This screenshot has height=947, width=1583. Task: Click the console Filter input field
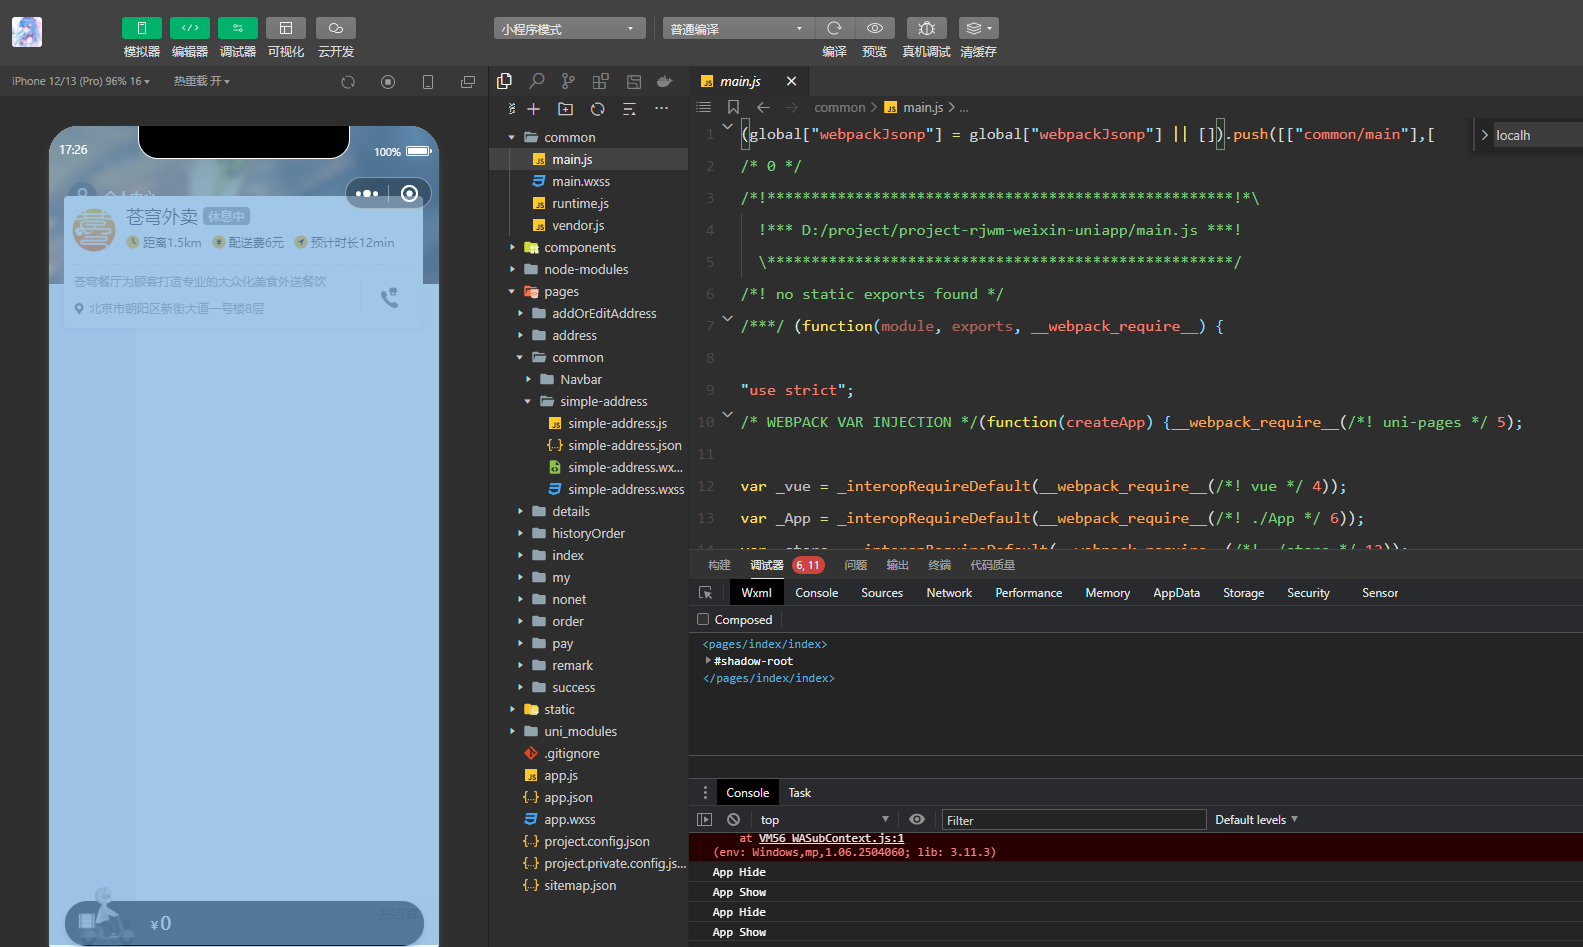tap(1072, 820)
